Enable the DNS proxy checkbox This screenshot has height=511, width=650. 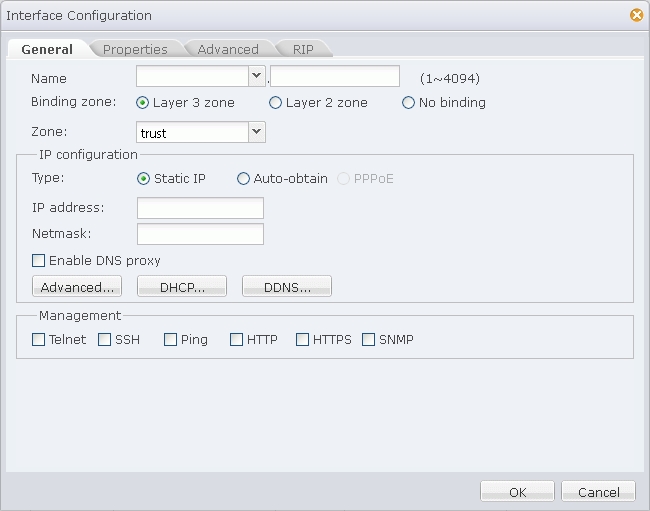[39, 261]
